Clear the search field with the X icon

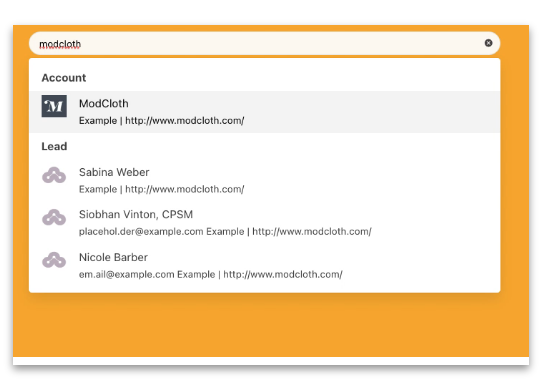point(488,43)
